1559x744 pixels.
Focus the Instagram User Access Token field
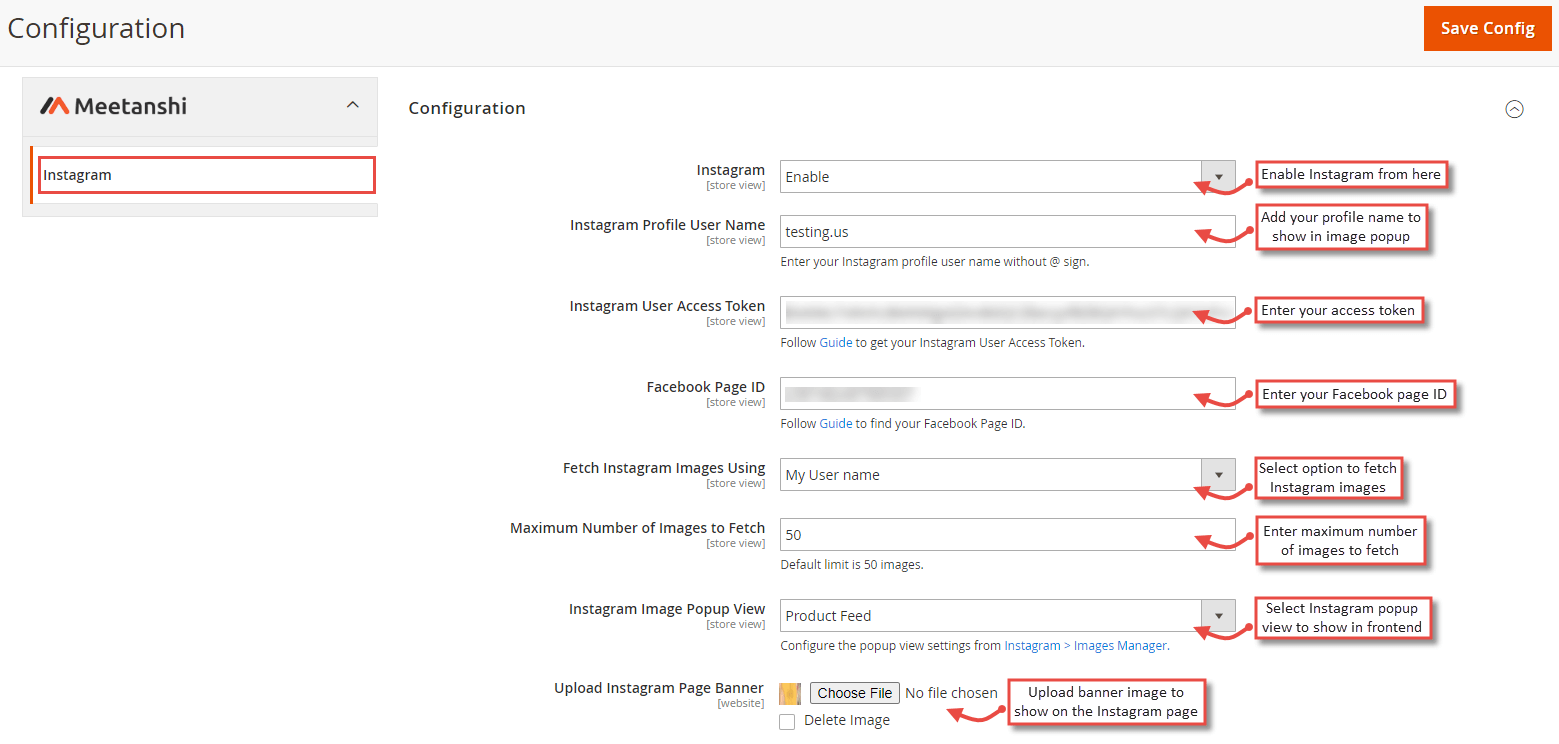(x=1007, y=313)
